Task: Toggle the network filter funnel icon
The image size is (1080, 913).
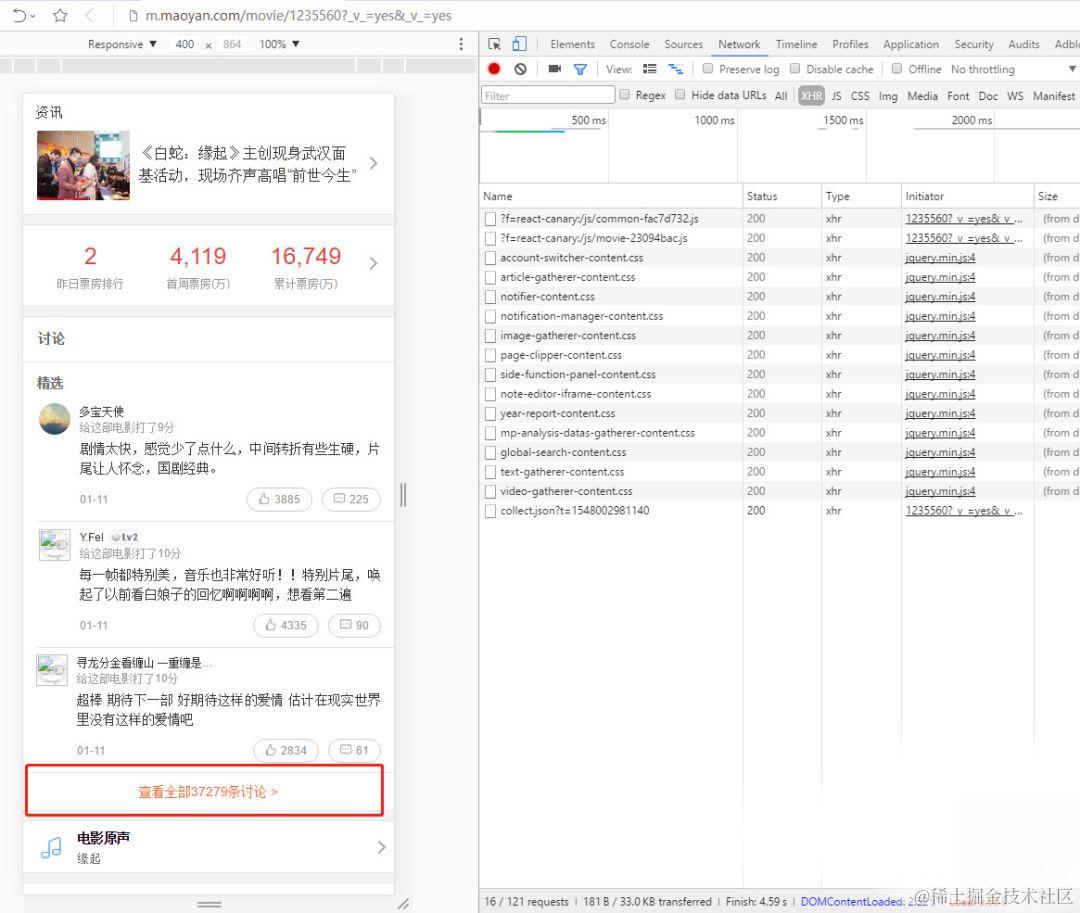Action: pyautogui.click(x=581, y=69)
